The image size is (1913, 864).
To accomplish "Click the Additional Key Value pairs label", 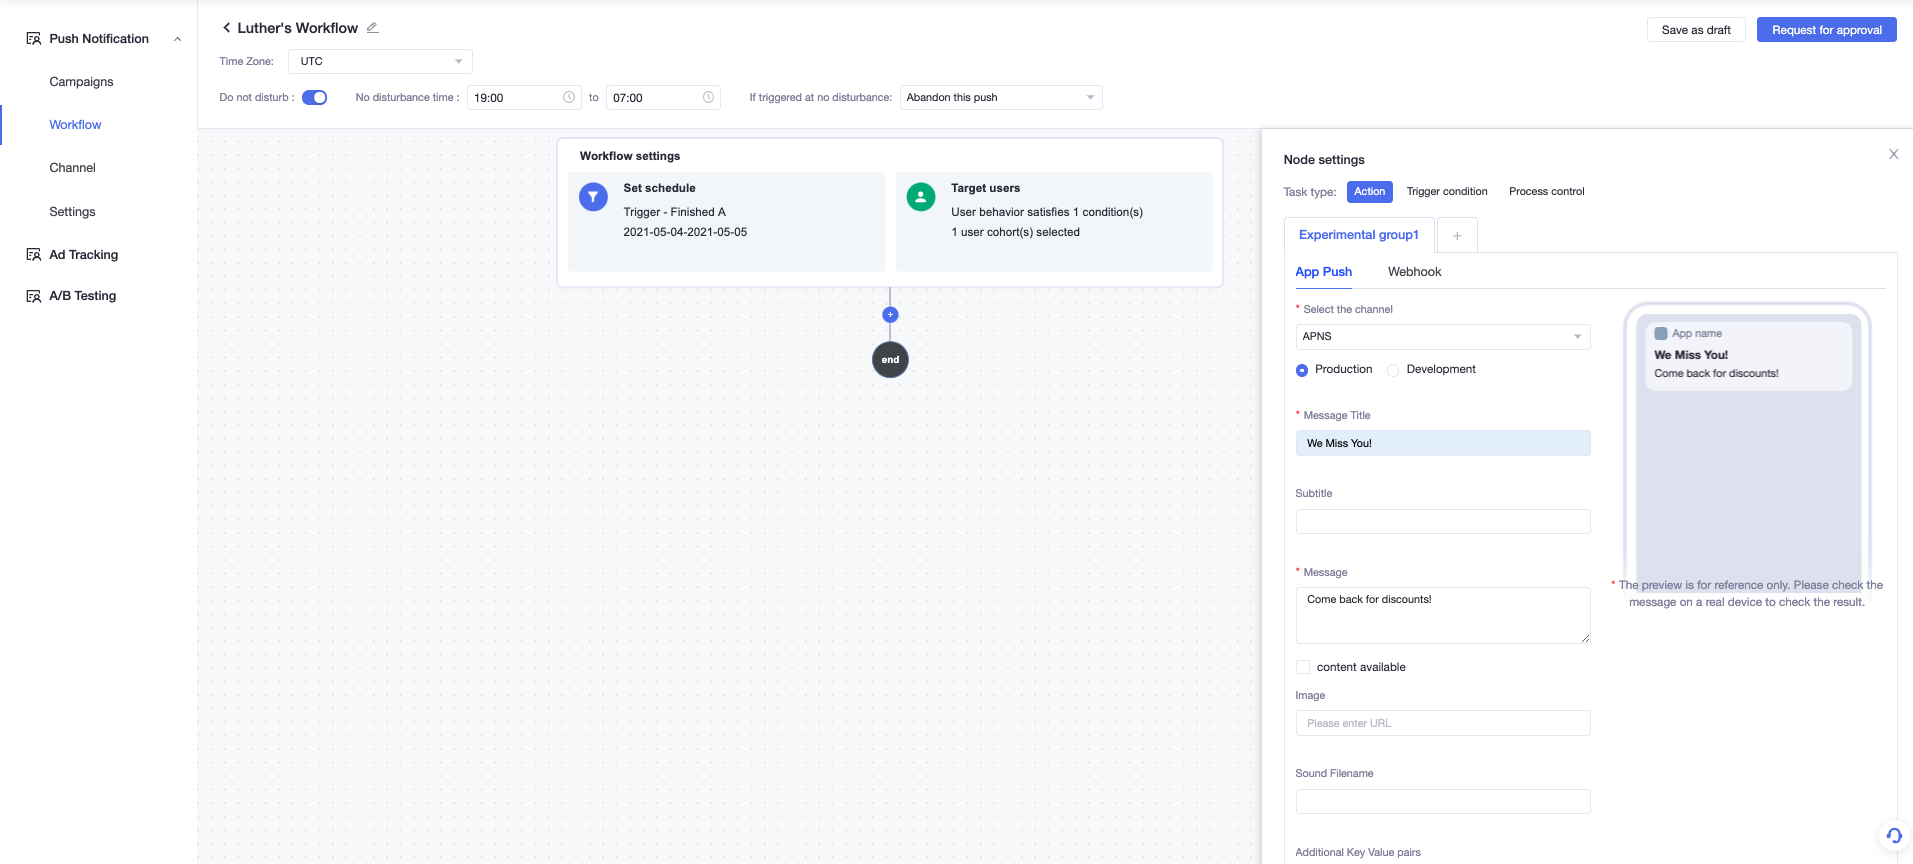I will tap(1358, 852).
